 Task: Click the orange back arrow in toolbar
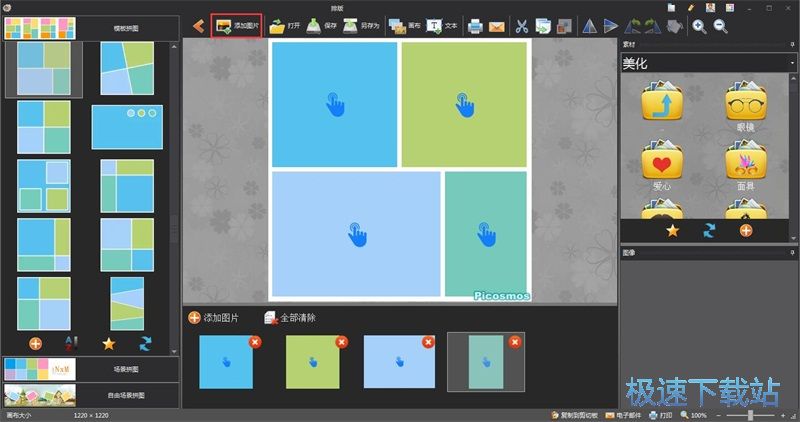198,26
